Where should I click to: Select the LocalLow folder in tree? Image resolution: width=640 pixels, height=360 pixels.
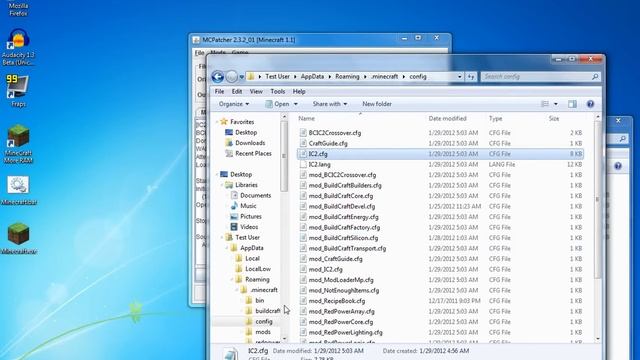[258, 269]
